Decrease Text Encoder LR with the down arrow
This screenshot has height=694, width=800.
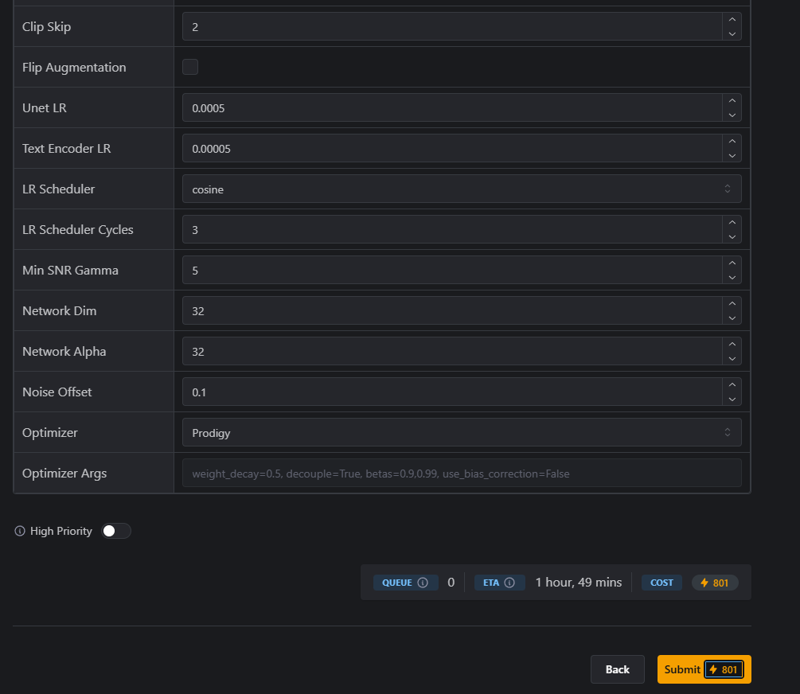pos(732,156)
